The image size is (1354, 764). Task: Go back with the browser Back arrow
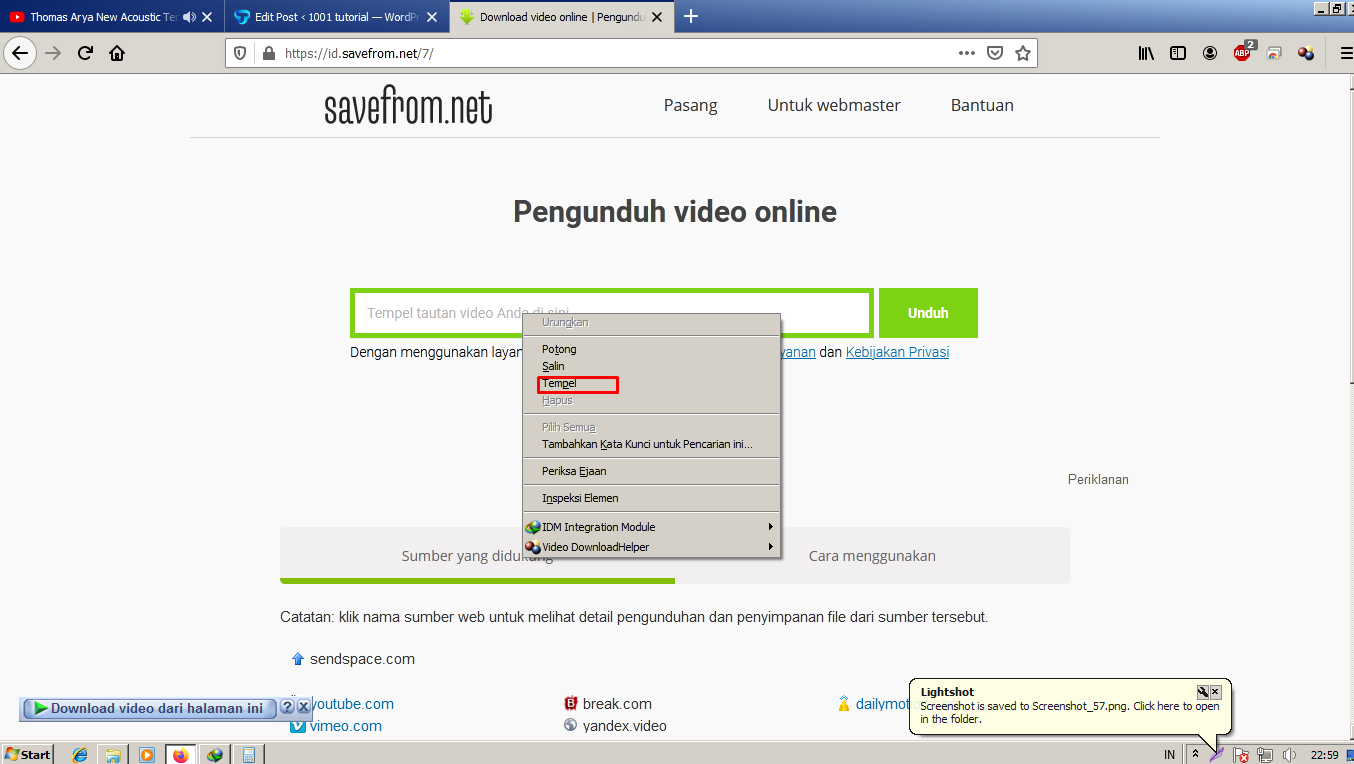[x=21, y=53]
